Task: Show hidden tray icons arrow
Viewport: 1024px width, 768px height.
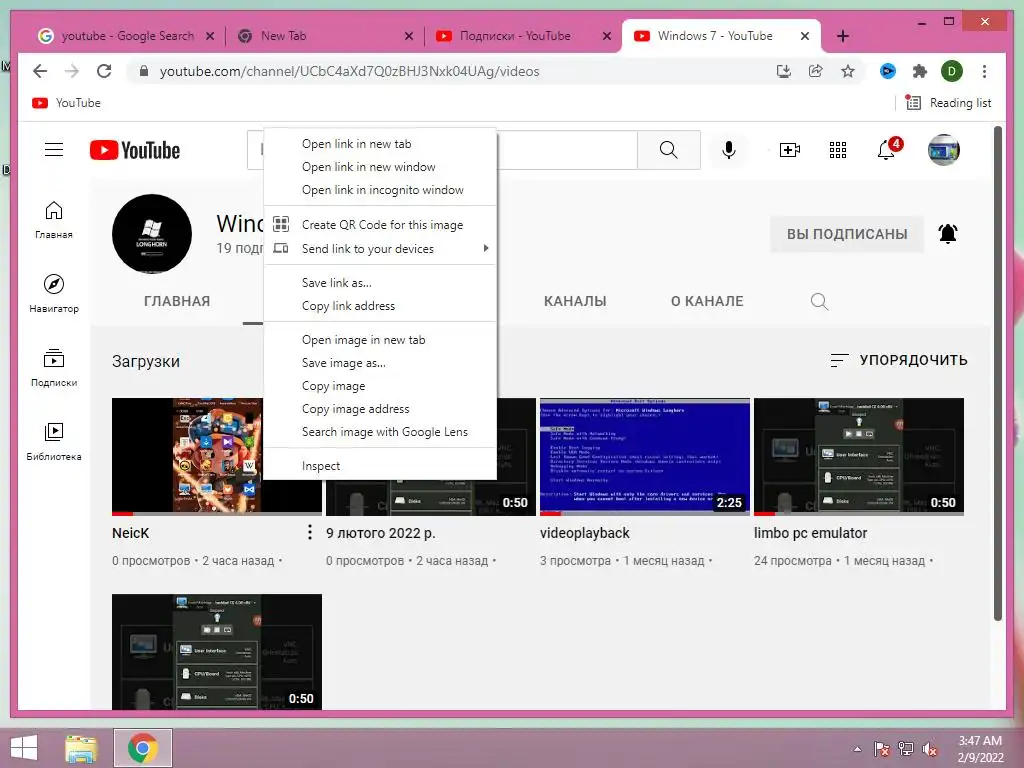Action: [857, 749]
